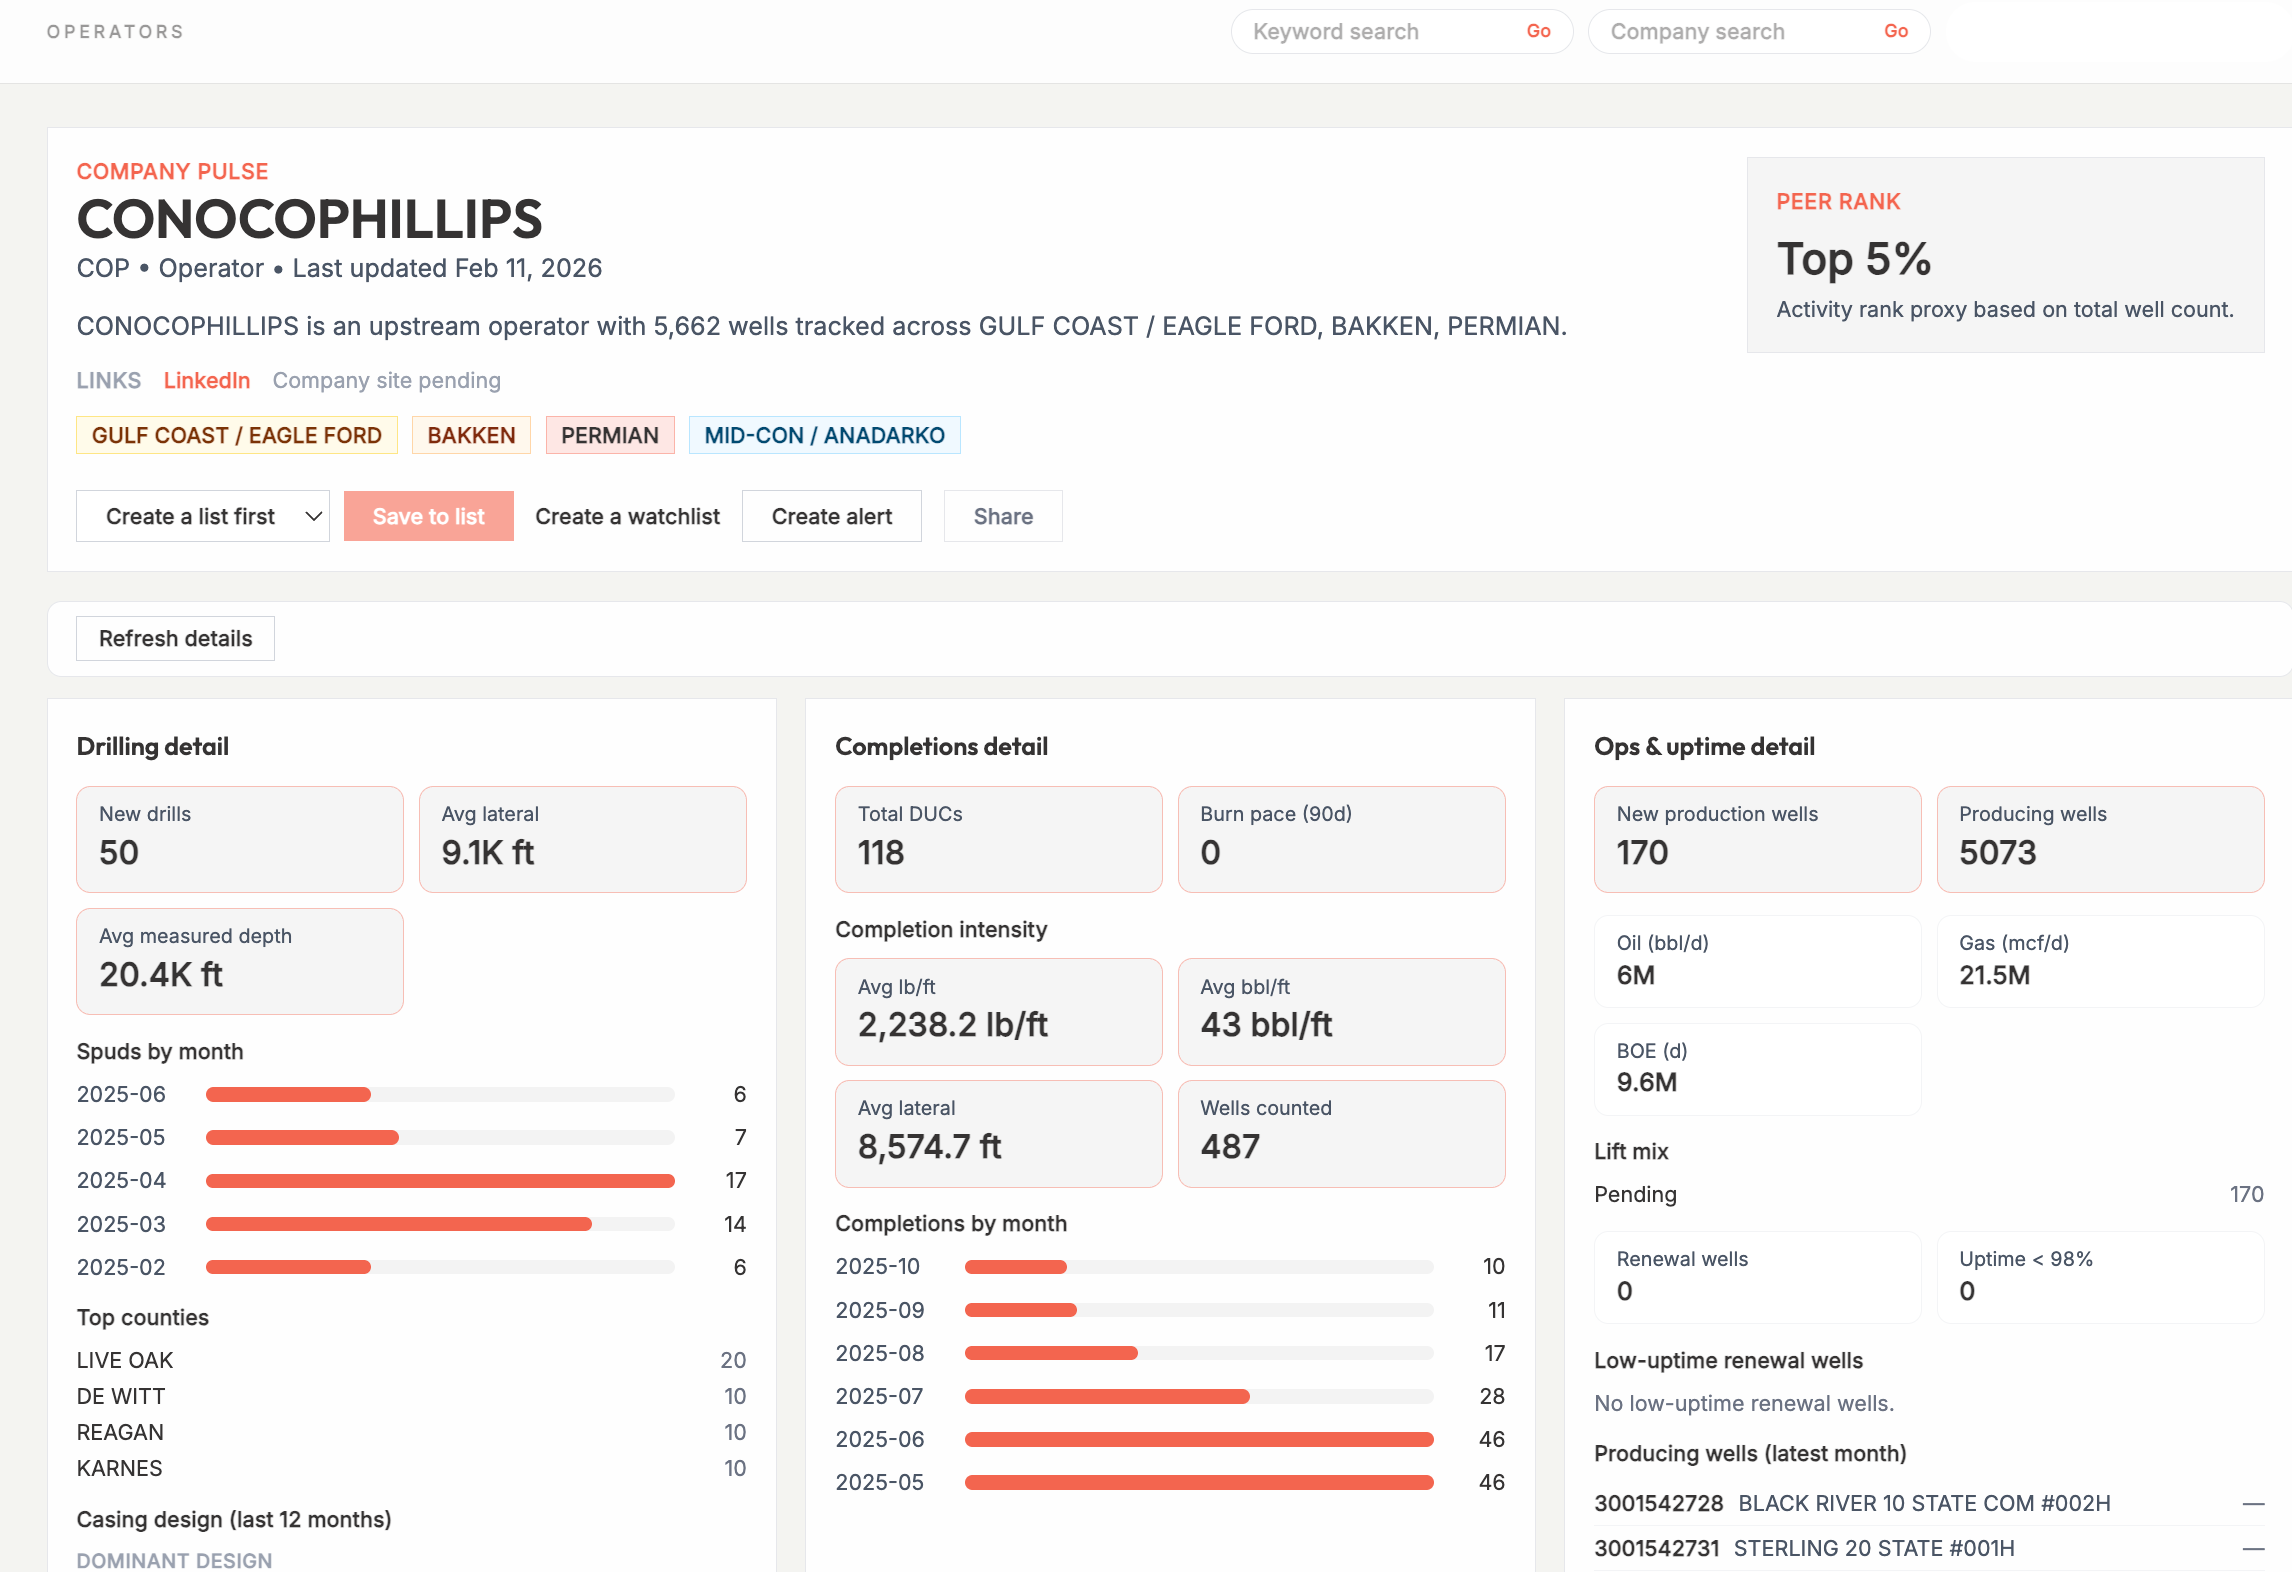Select the PERMIAN basin tag
The height and width of the screenshot is (1572, 2292).
pyautogui.click(x=609, y=435)
